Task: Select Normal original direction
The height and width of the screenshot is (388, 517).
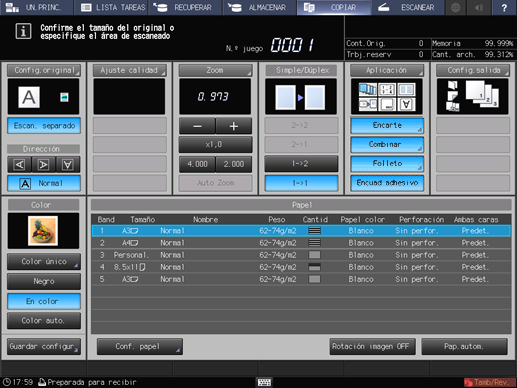Action: (44, 183)
